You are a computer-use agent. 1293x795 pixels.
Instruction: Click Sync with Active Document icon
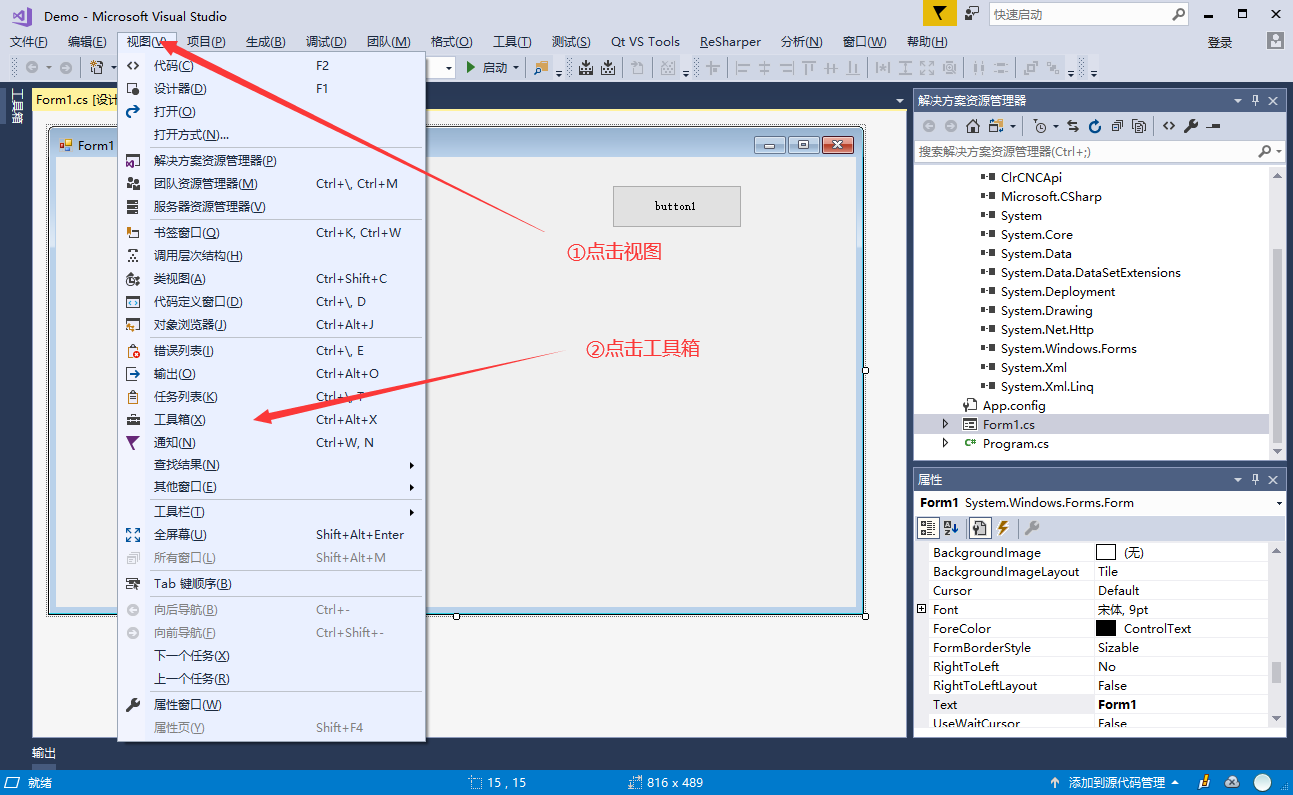1072,126
